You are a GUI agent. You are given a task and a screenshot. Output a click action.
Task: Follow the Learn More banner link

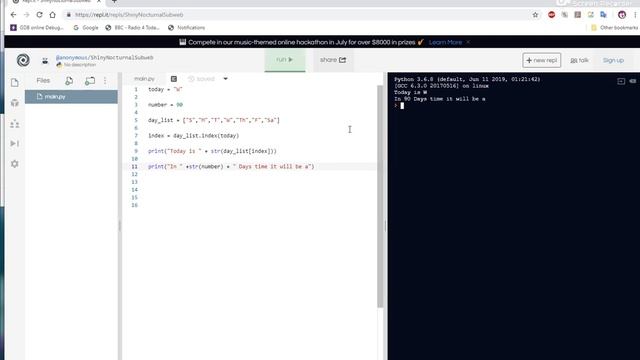click(445, 42)
